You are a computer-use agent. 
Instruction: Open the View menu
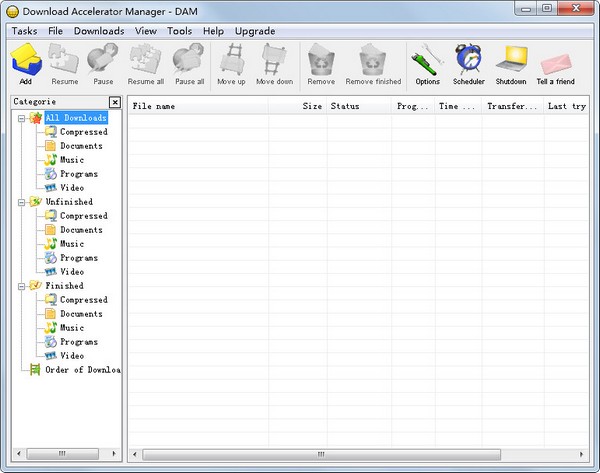pos(145,31)
